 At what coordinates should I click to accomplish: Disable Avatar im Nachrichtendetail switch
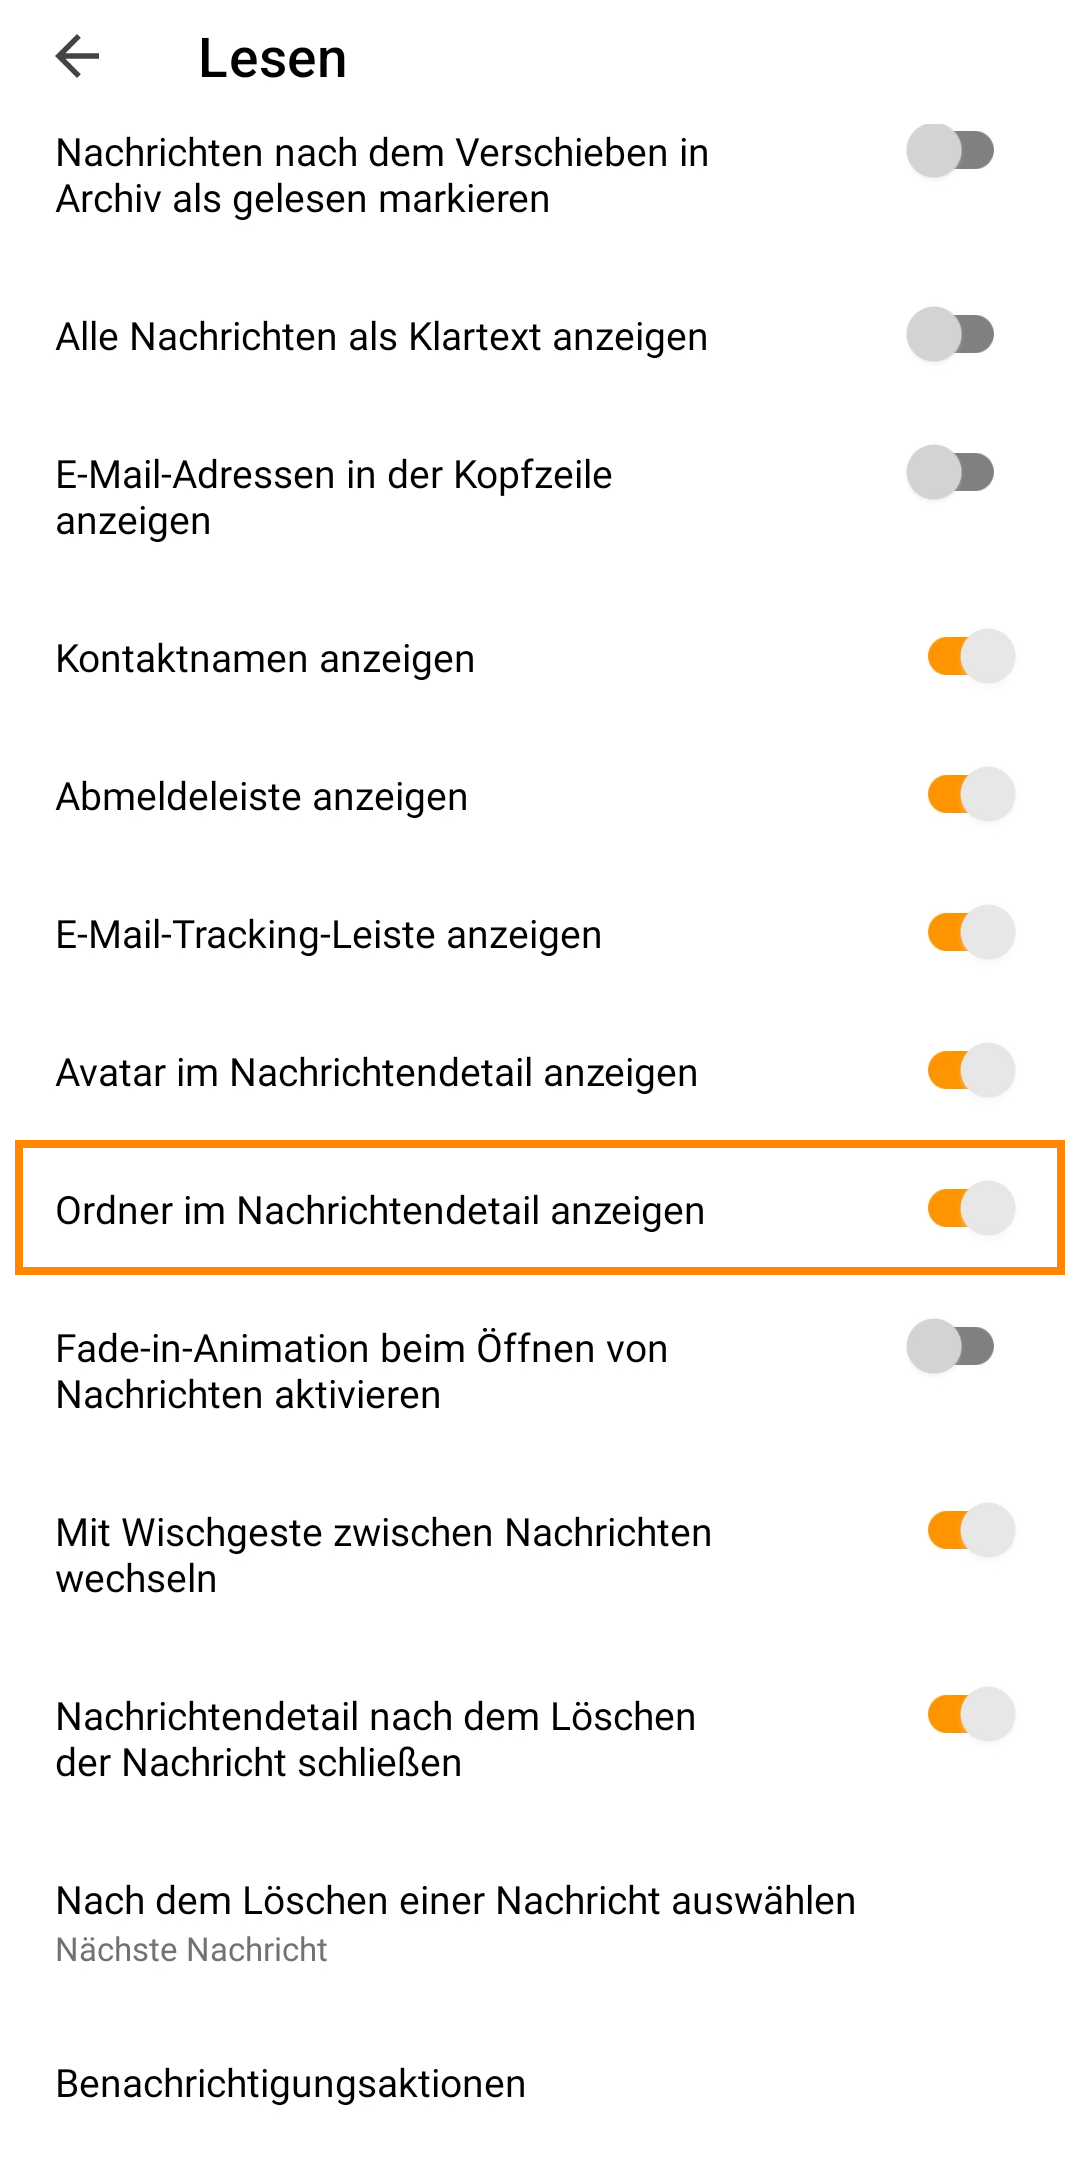coord(970,1071)
